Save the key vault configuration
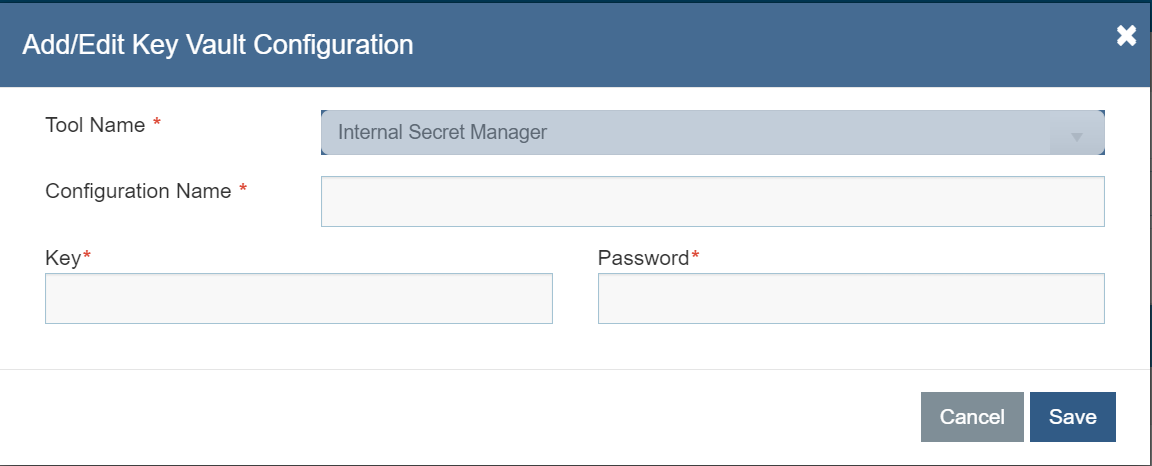This screenshot has height=466, width=1152. pyautogui.click(x=1072, y=417)
